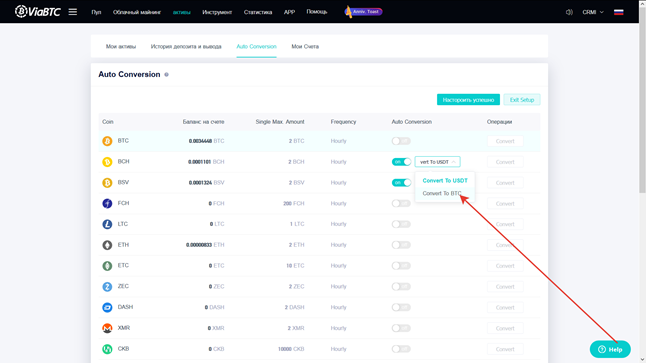Switch to the Мои активы tab
The image size is (646, 363).
(121, 47)
